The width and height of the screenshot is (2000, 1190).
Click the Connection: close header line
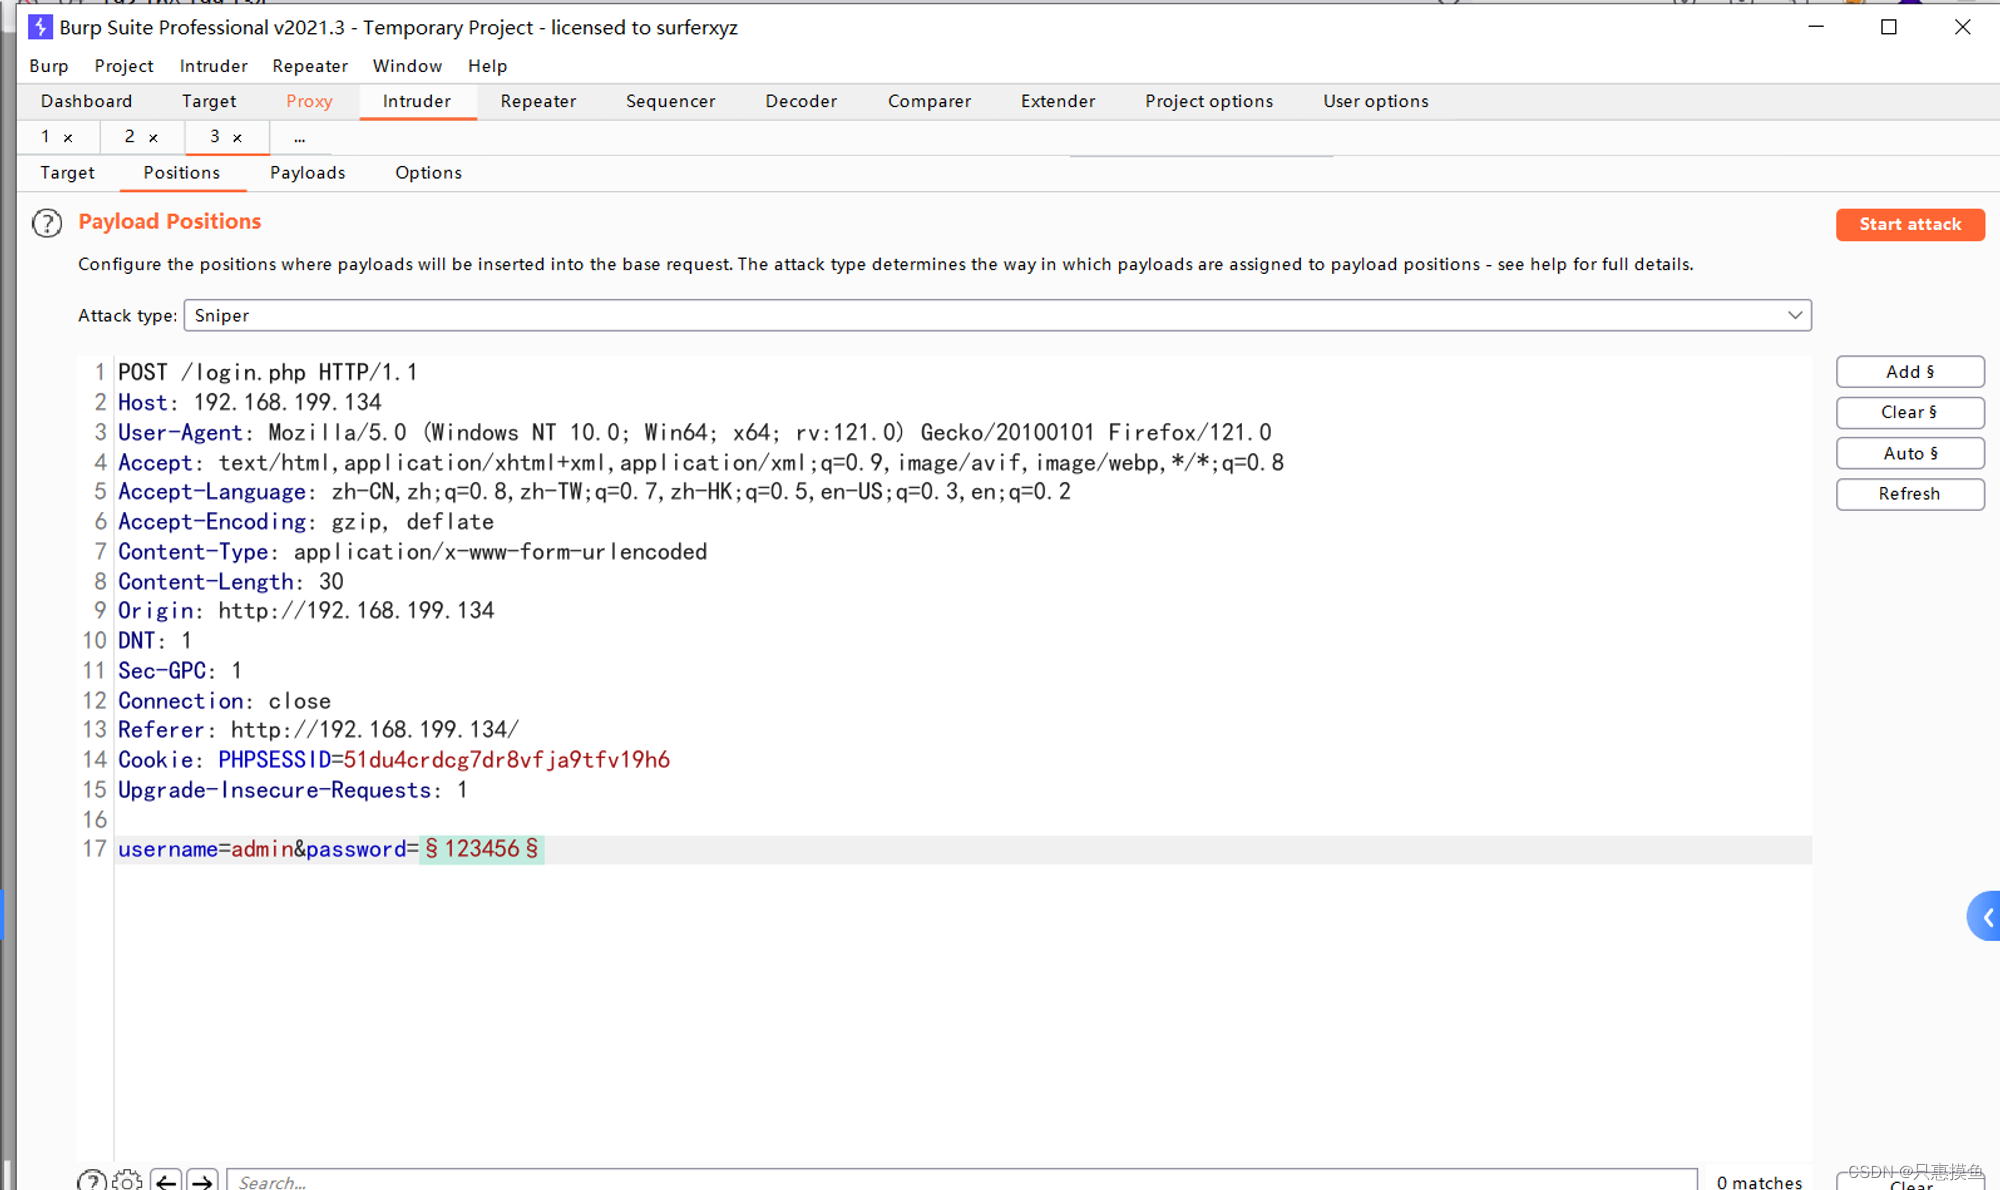(224, 701)
